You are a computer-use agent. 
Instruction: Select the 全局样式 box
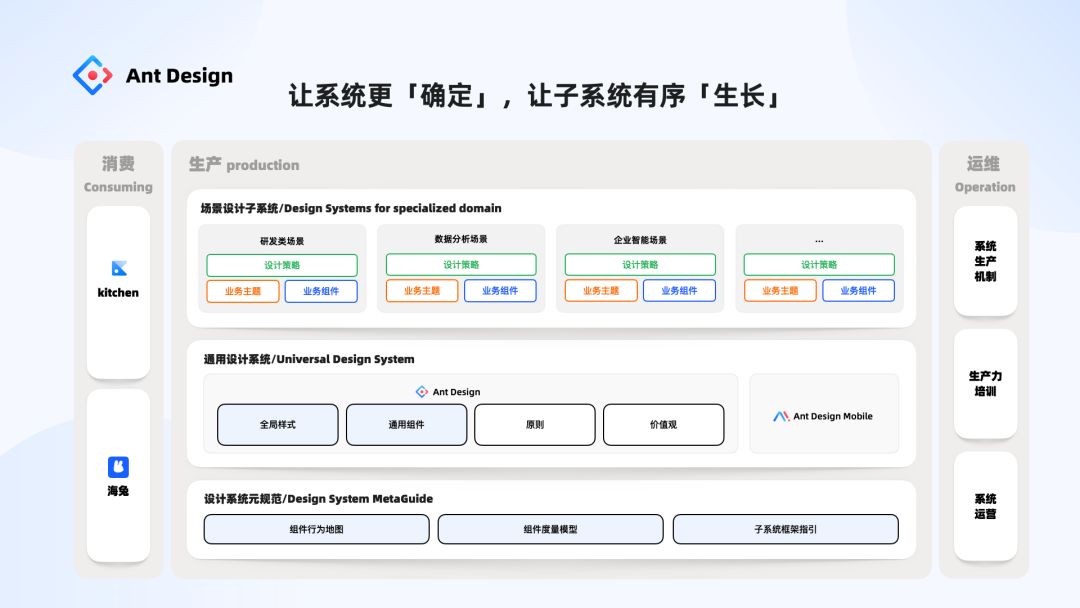[x=278, y=425]
